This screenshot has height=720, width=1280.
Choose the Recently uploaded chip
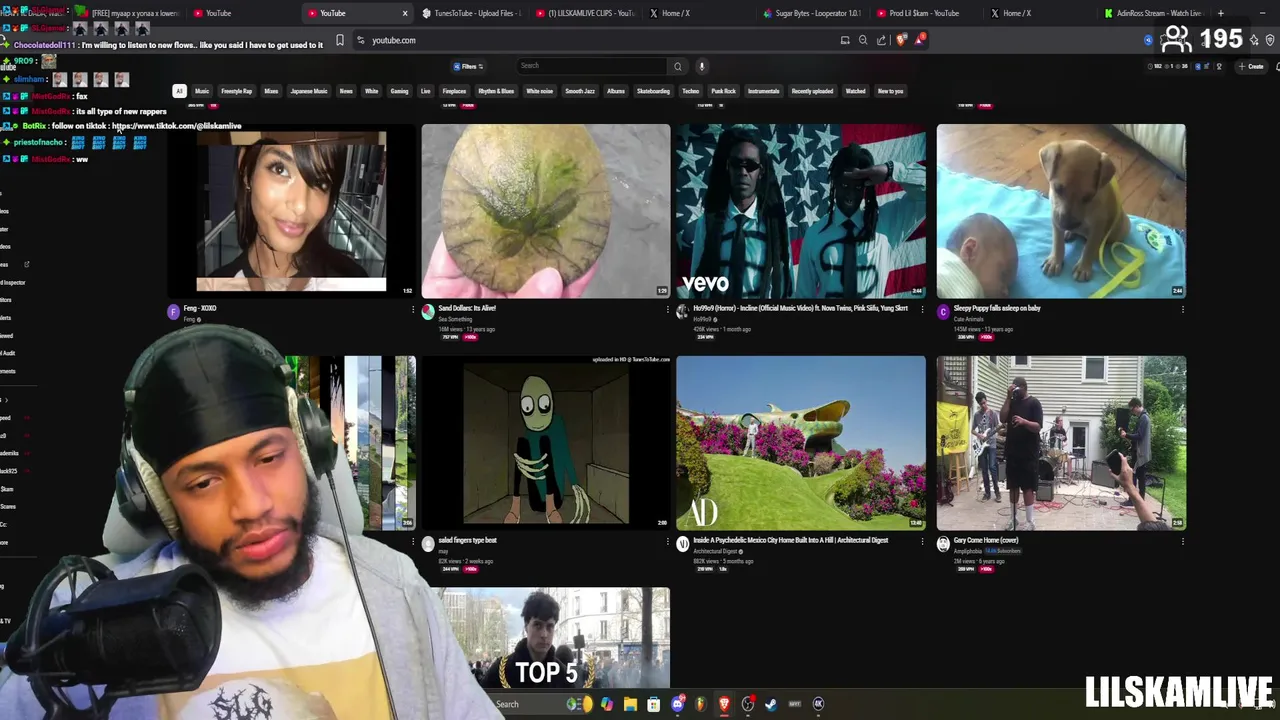tap(812, 91)
